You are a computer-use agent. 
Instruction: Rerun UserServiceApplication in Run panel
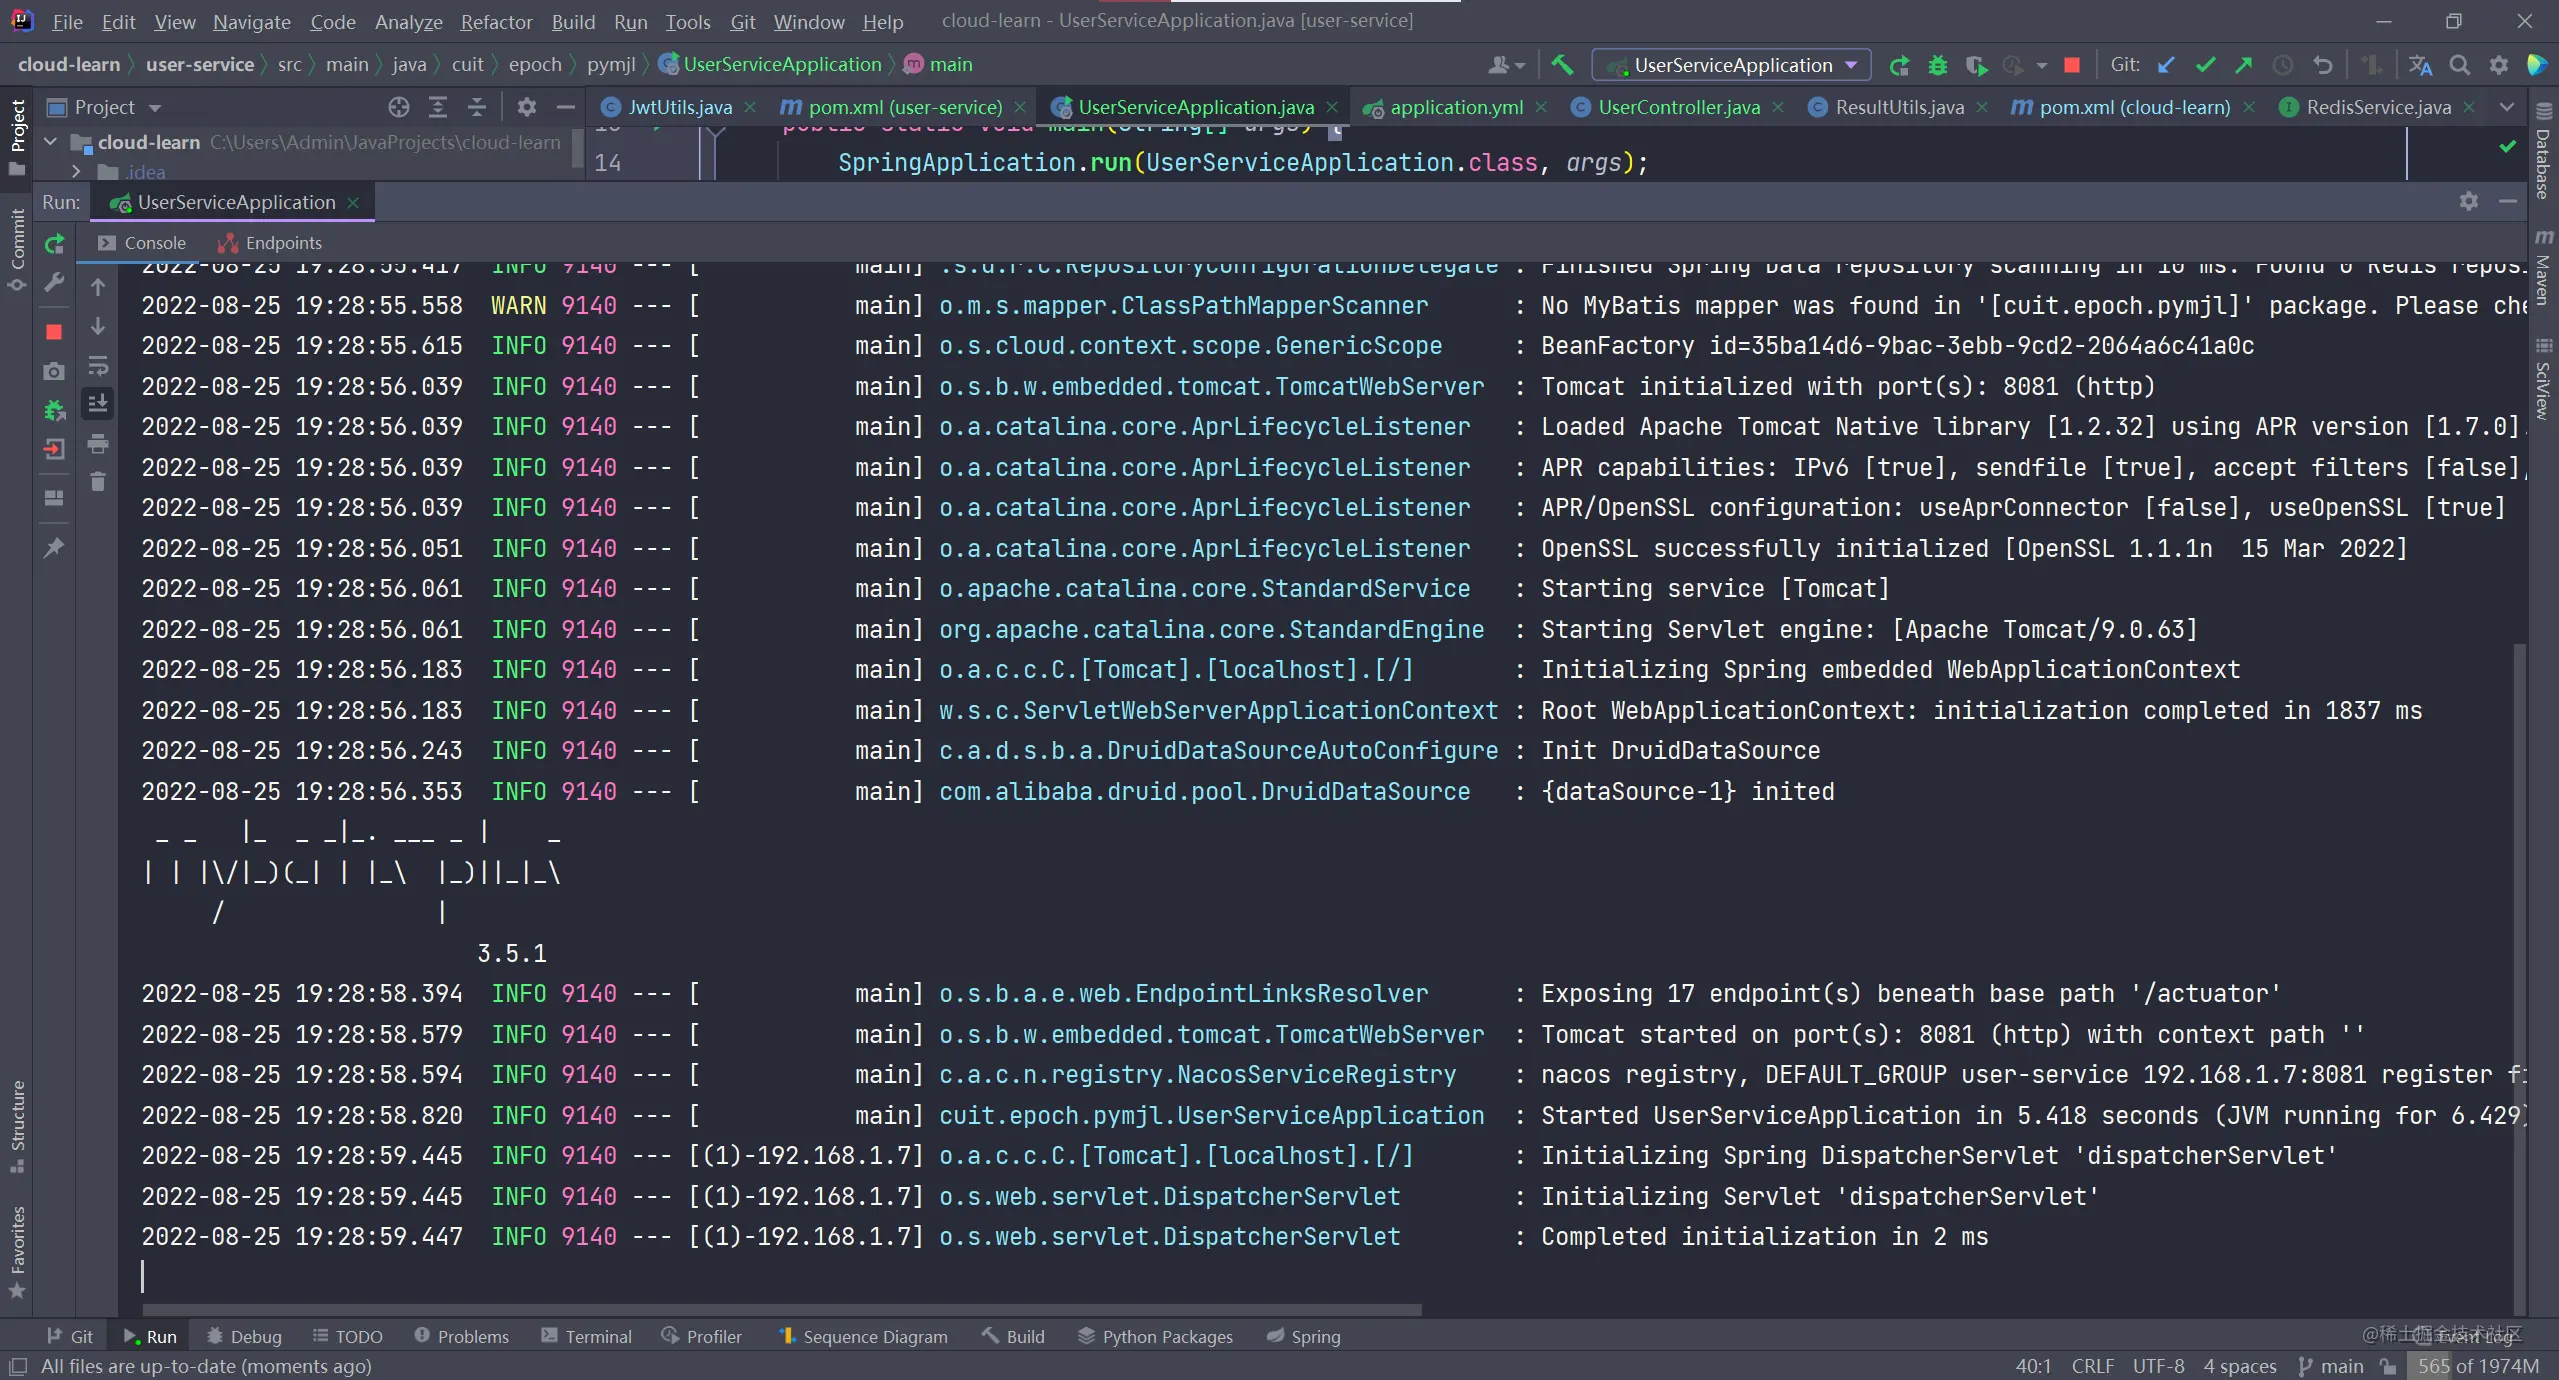tap(55, 243)
